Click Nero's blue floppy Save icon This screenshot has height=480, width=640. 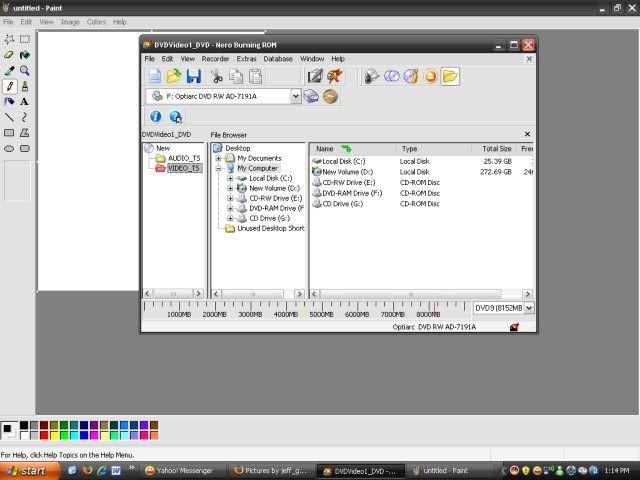coord(193,76)
